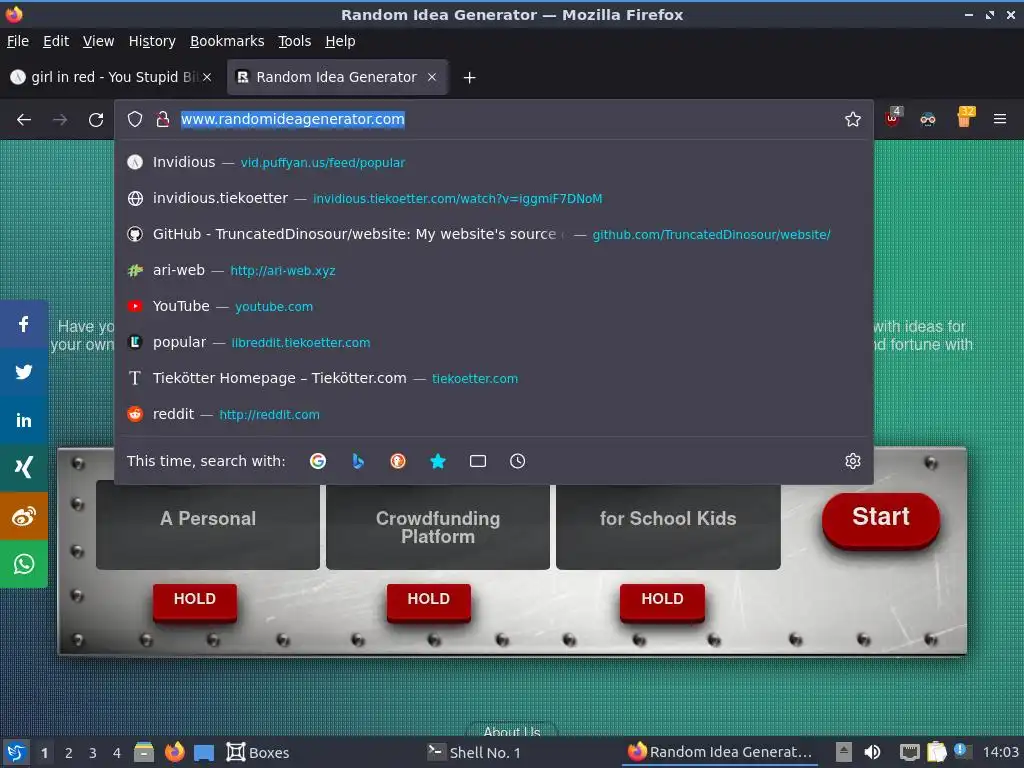Open Boxes from the taskbar
The height and width of the screenshot is (768, 1024).
pyautogui.click(x=258, y=752)
